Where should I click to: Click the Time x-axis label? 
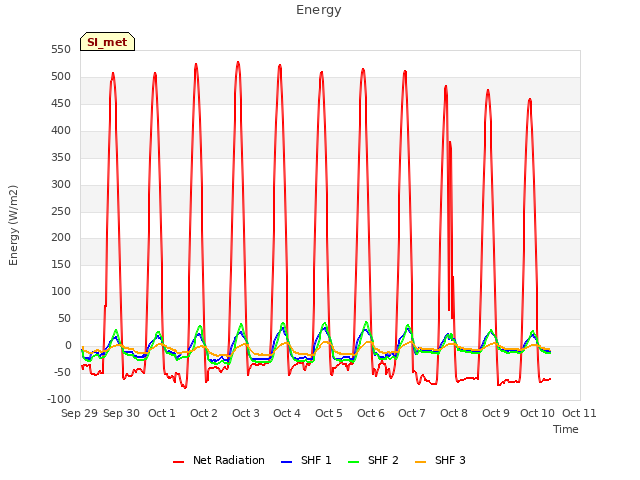click(x=566, y=429)
